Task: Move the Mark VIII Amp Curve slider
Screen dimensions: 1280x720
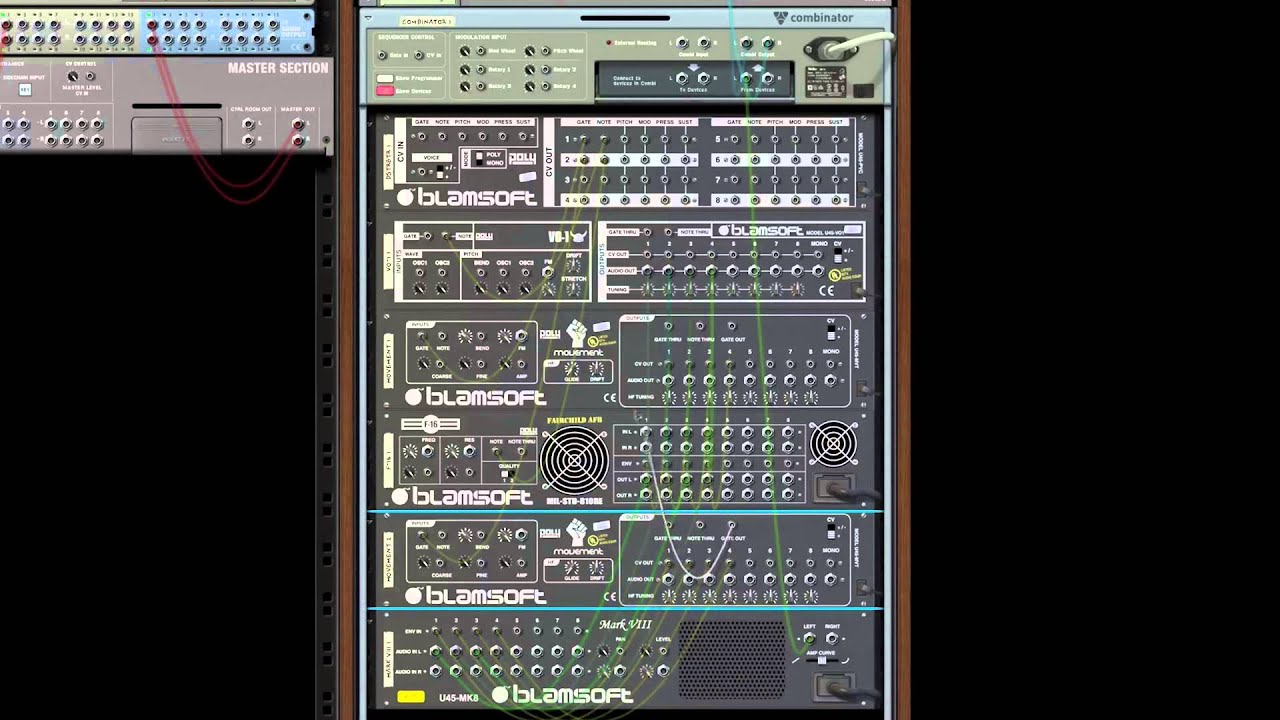Action: point(821,660)
